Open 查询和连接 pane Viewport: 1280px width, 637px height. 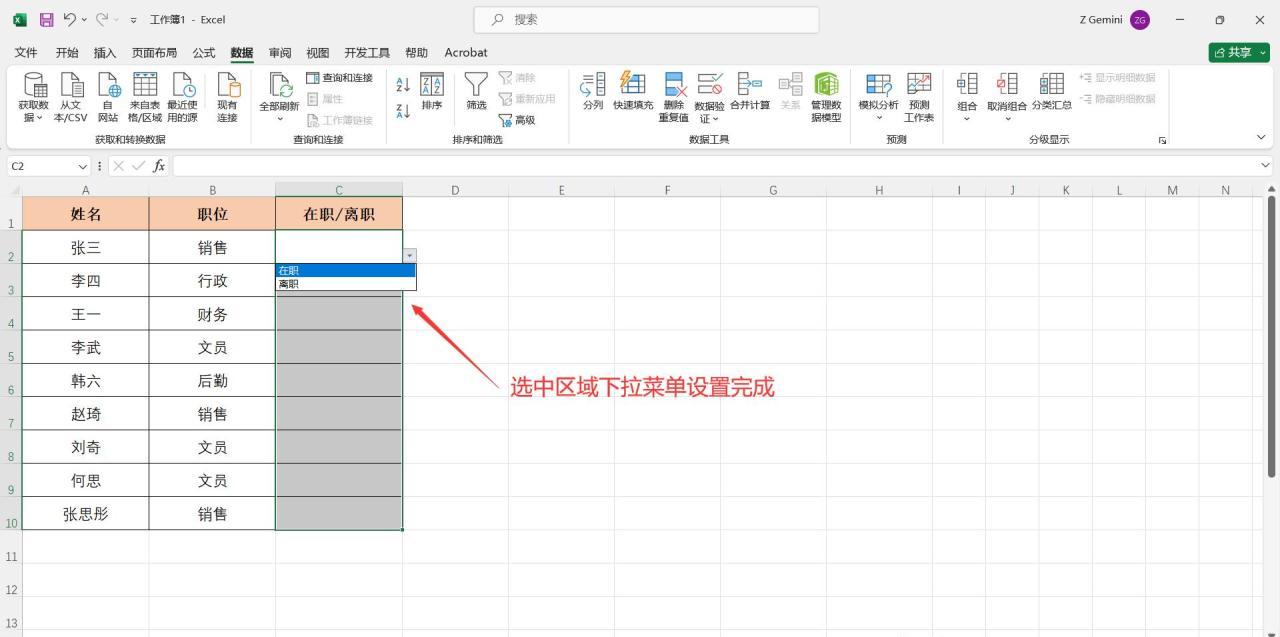tap(339, 78)
